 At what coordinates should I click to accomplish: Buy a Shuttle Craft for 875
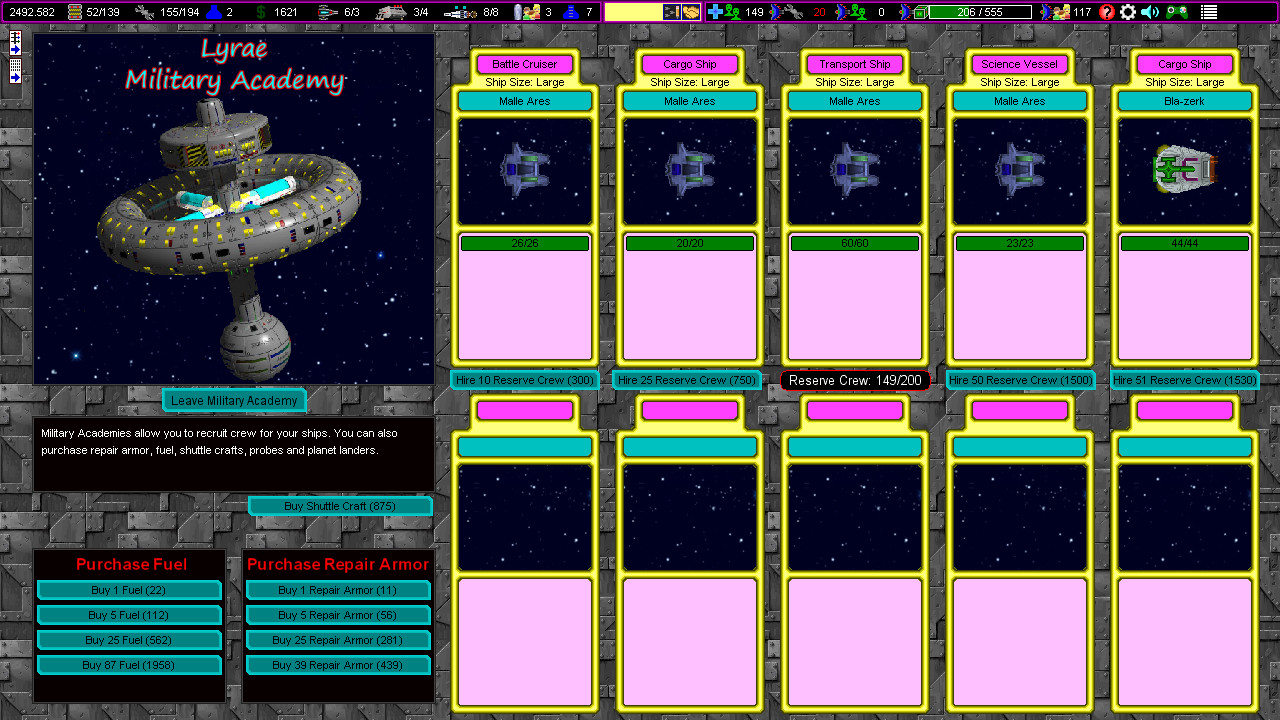coord(340,506)
